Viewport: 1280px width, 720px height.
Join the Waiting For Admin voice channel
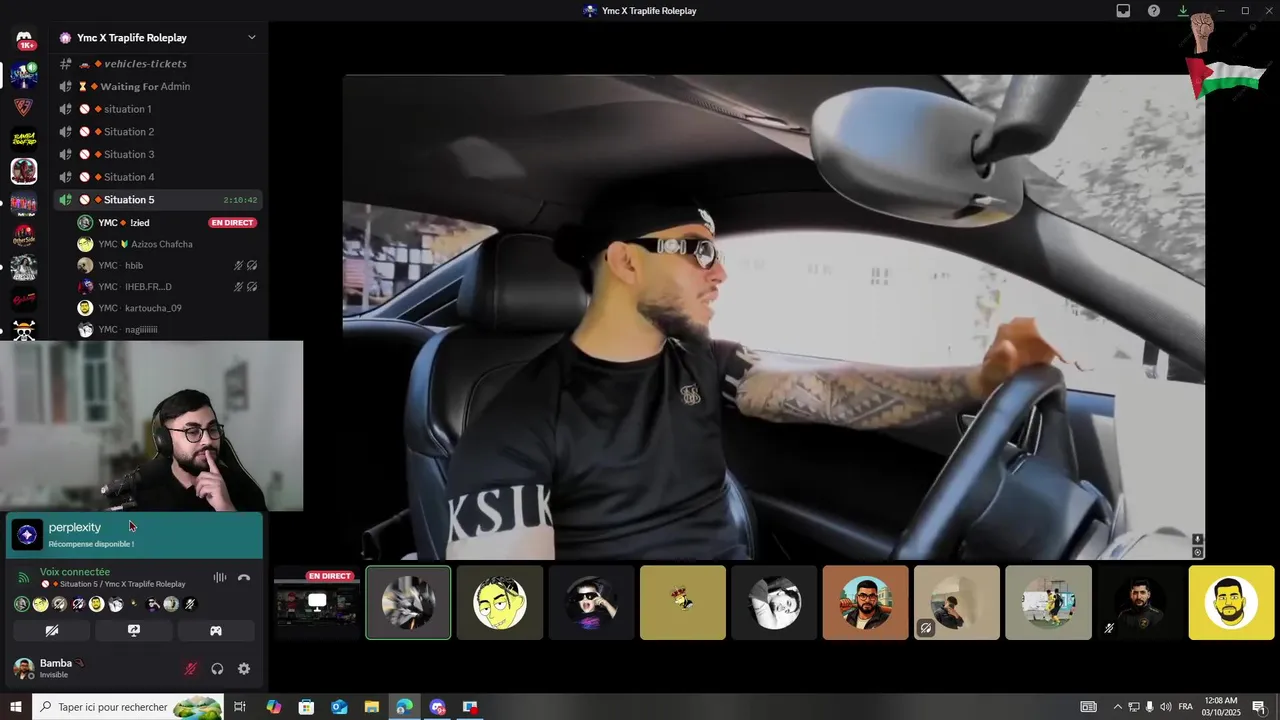[158, 86]
